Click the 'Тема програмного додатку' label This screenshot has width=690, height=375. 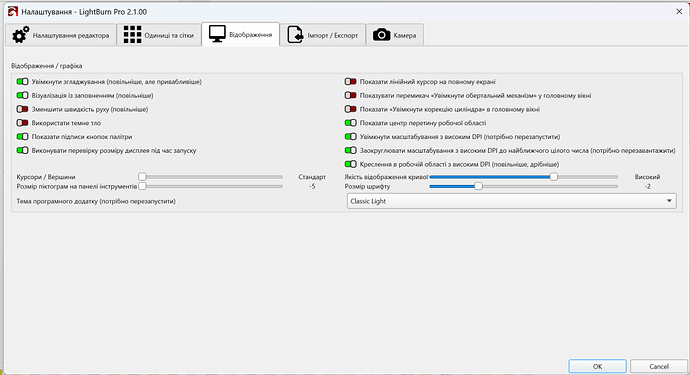pyautogui.click(x=96, y=201)
